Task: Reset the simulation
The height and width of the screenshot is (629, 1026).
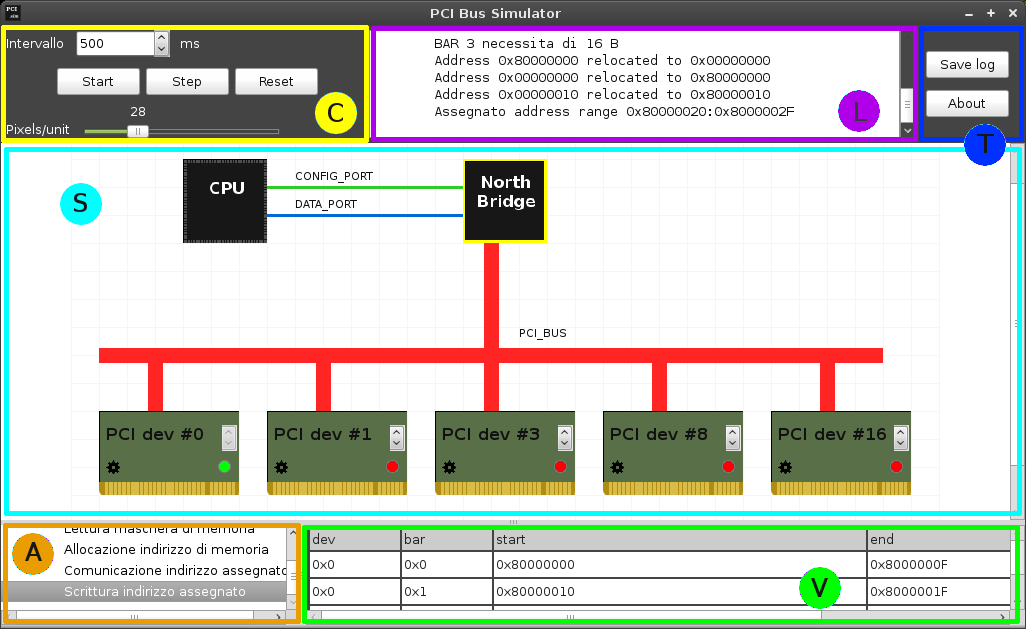Action: tap(276, 82)
